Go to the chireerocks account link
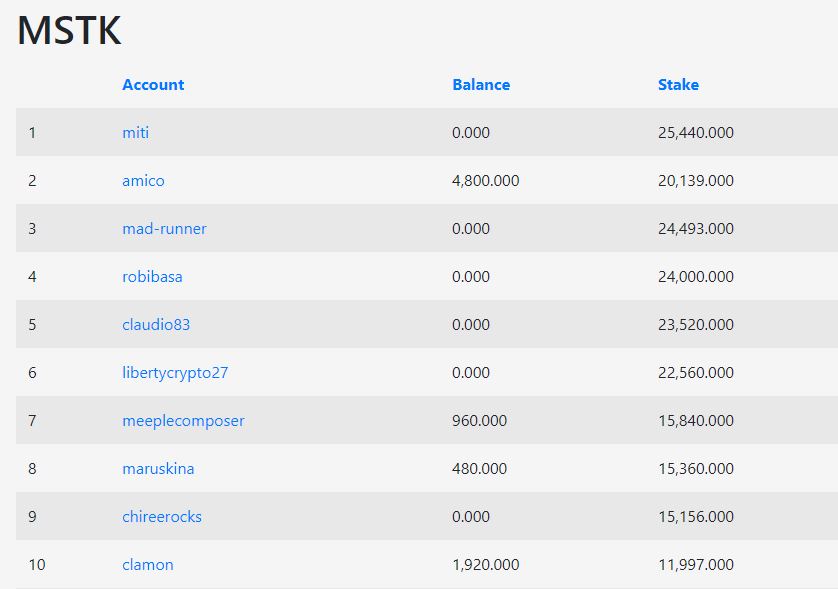 coord(162,517)
